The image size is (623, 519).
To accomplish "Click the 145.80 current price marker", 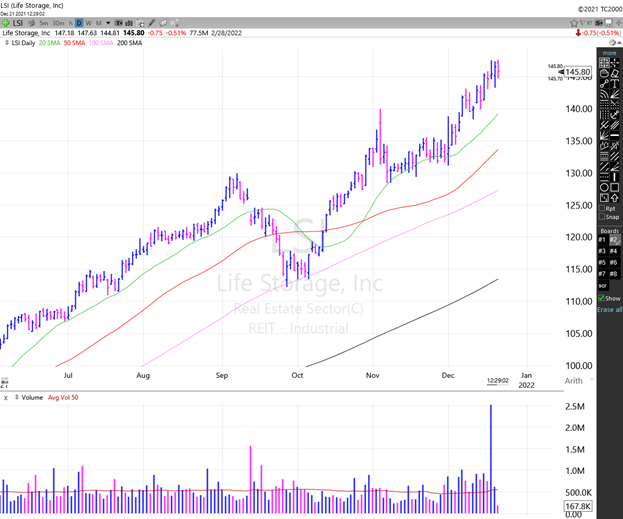I will coord(577,72).
